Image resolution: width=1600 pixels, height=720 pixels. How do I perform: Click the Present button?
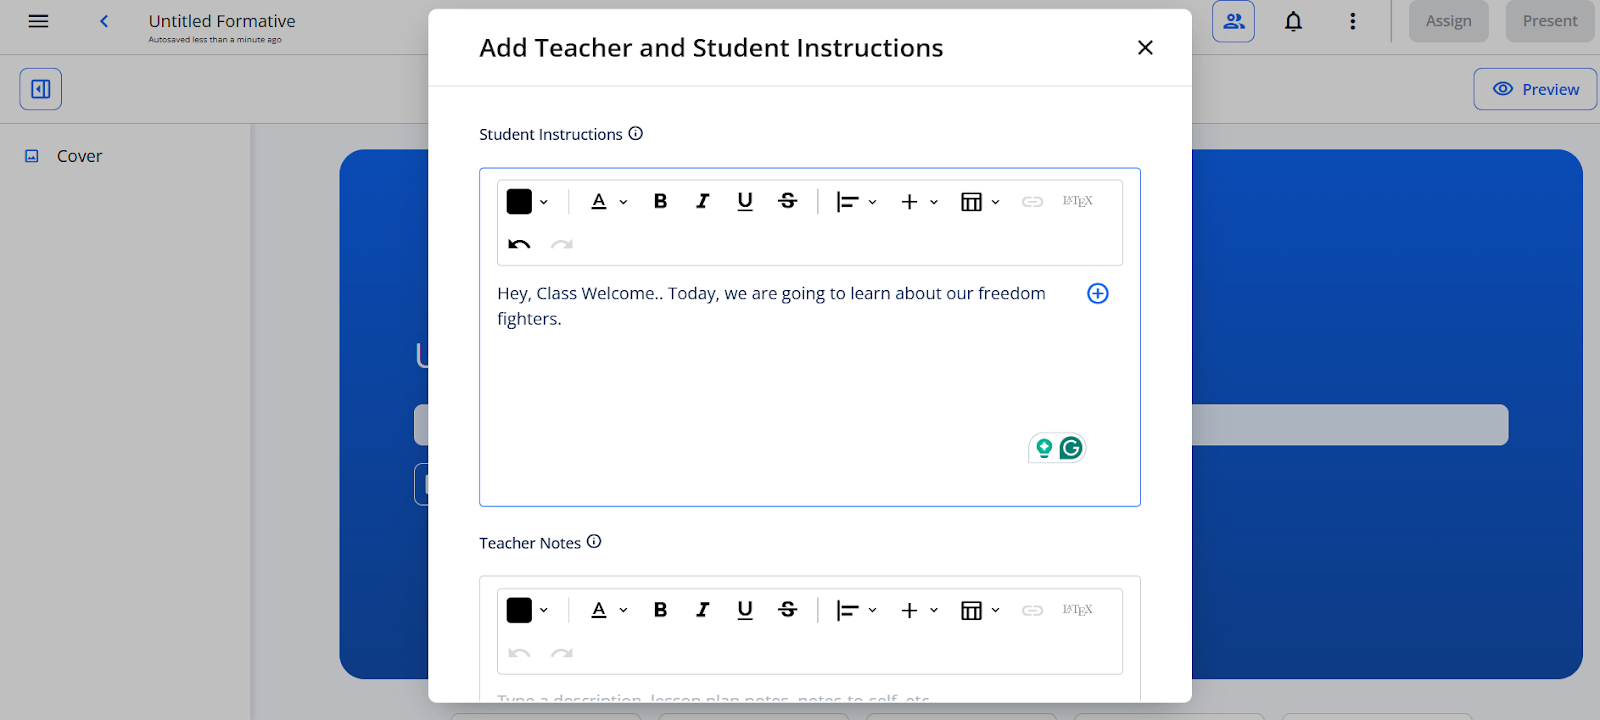click(1550, 21)
